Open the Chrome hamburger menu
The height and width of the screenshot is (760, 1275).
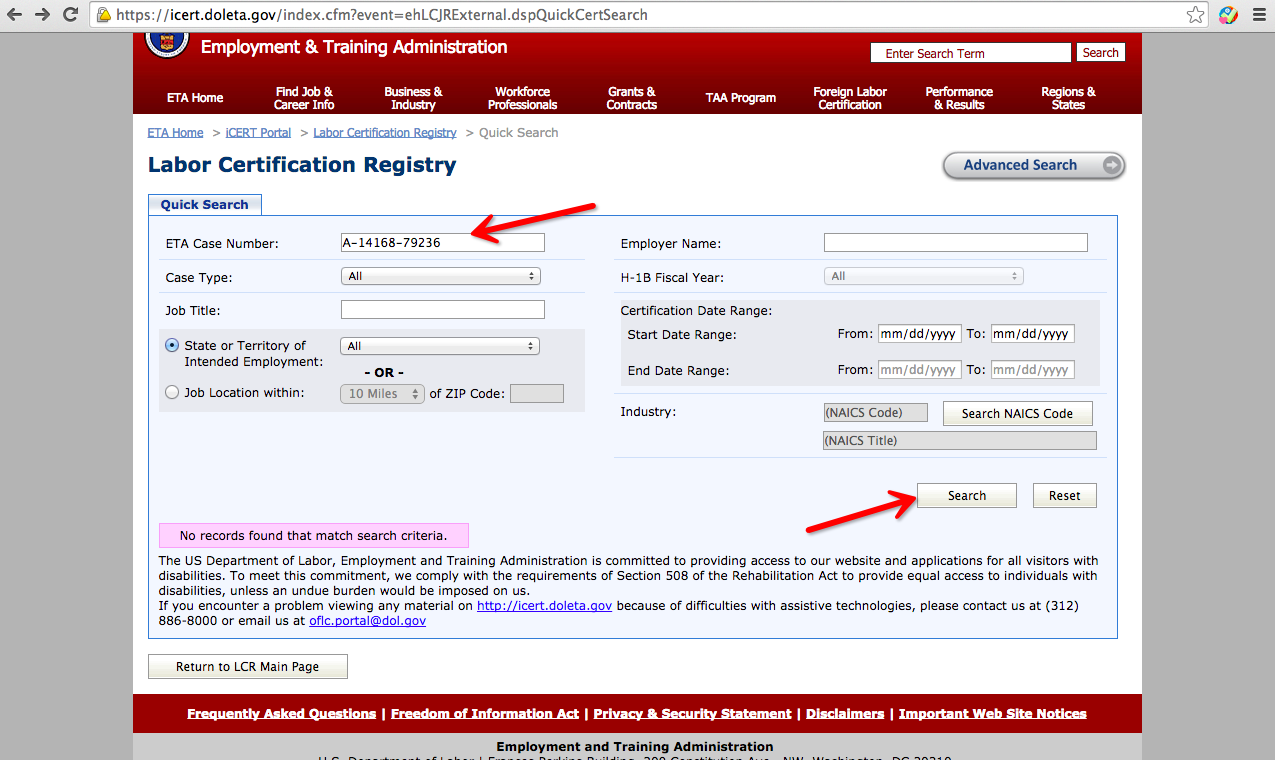1259,15
